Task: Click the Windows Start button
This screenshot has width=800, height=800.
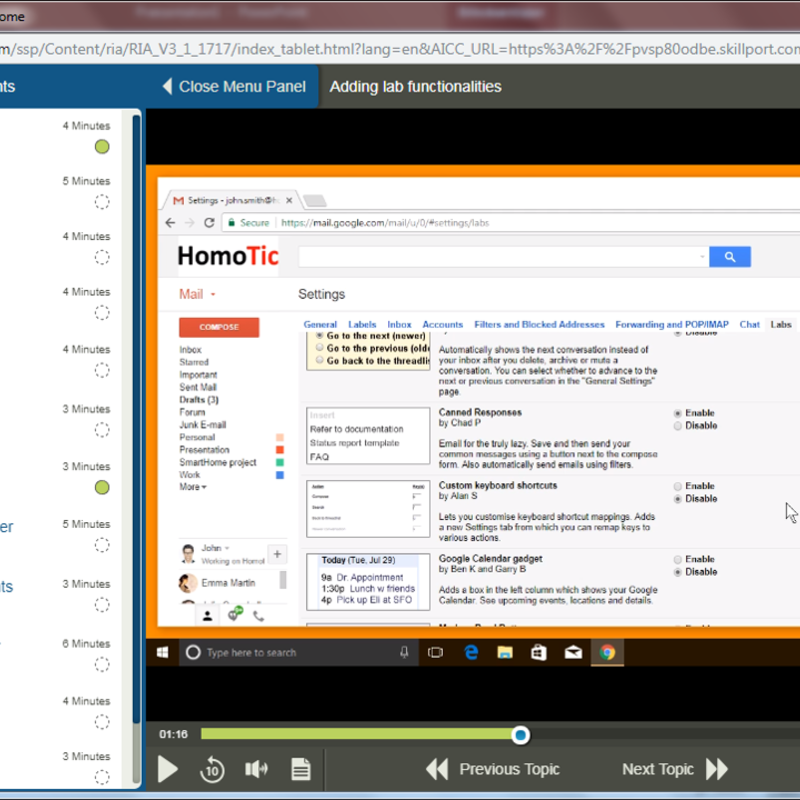Action: (162, 652)
